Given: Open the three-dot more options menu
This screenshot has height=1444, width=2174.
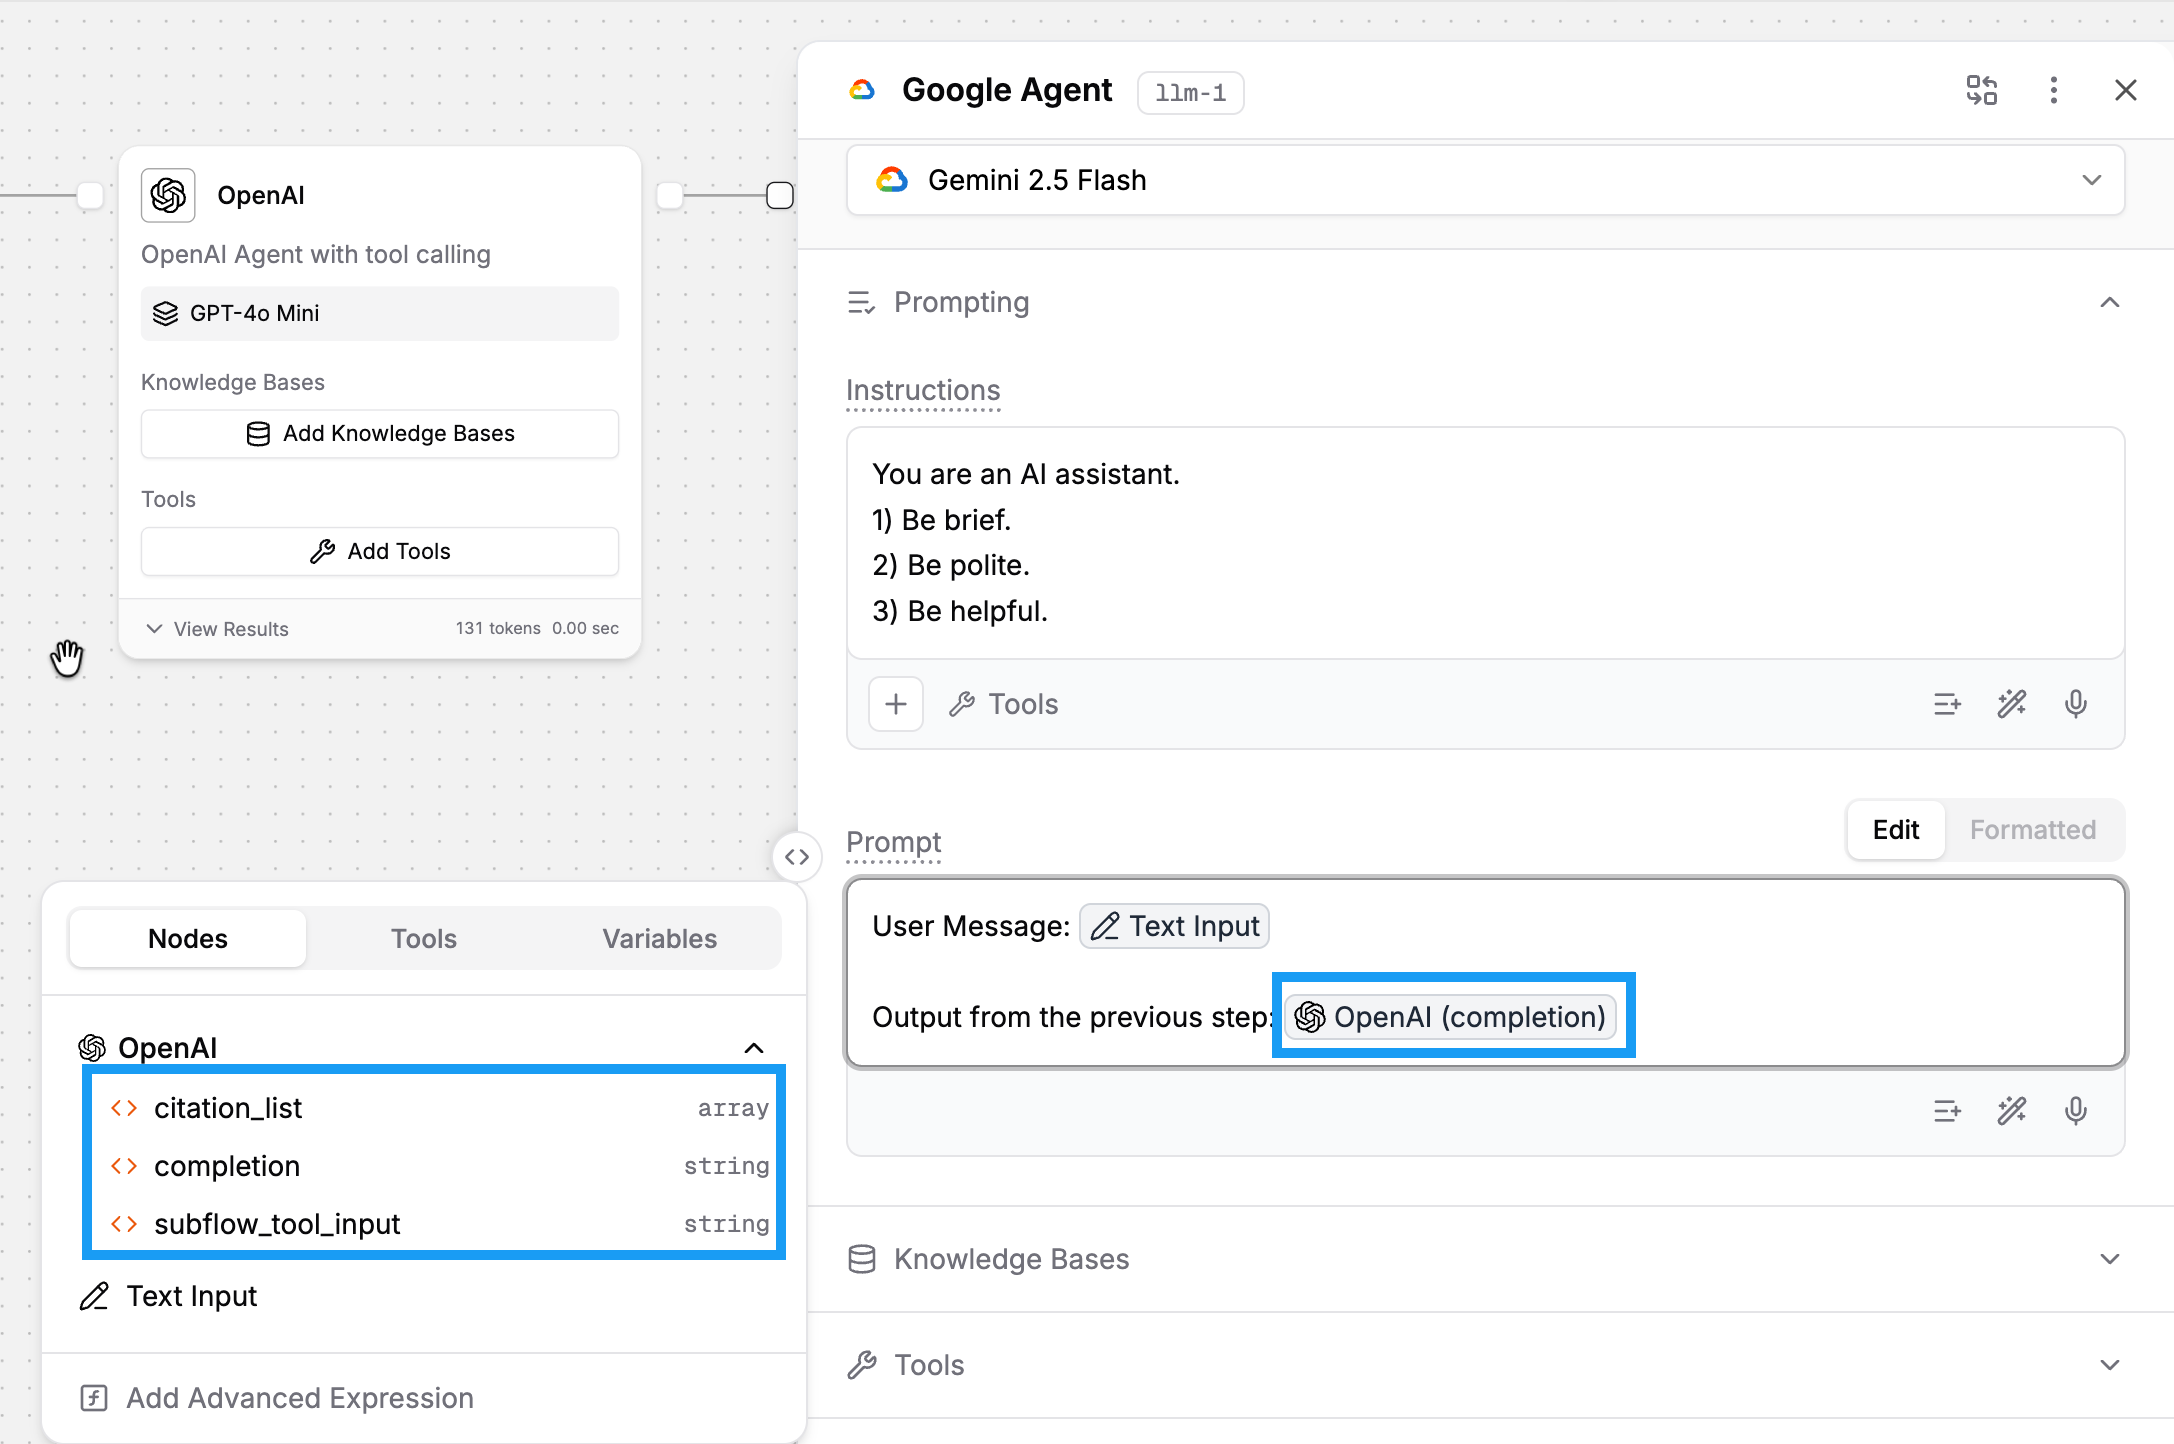Looking at the screenshot, I should click(x=2053, y=91).
